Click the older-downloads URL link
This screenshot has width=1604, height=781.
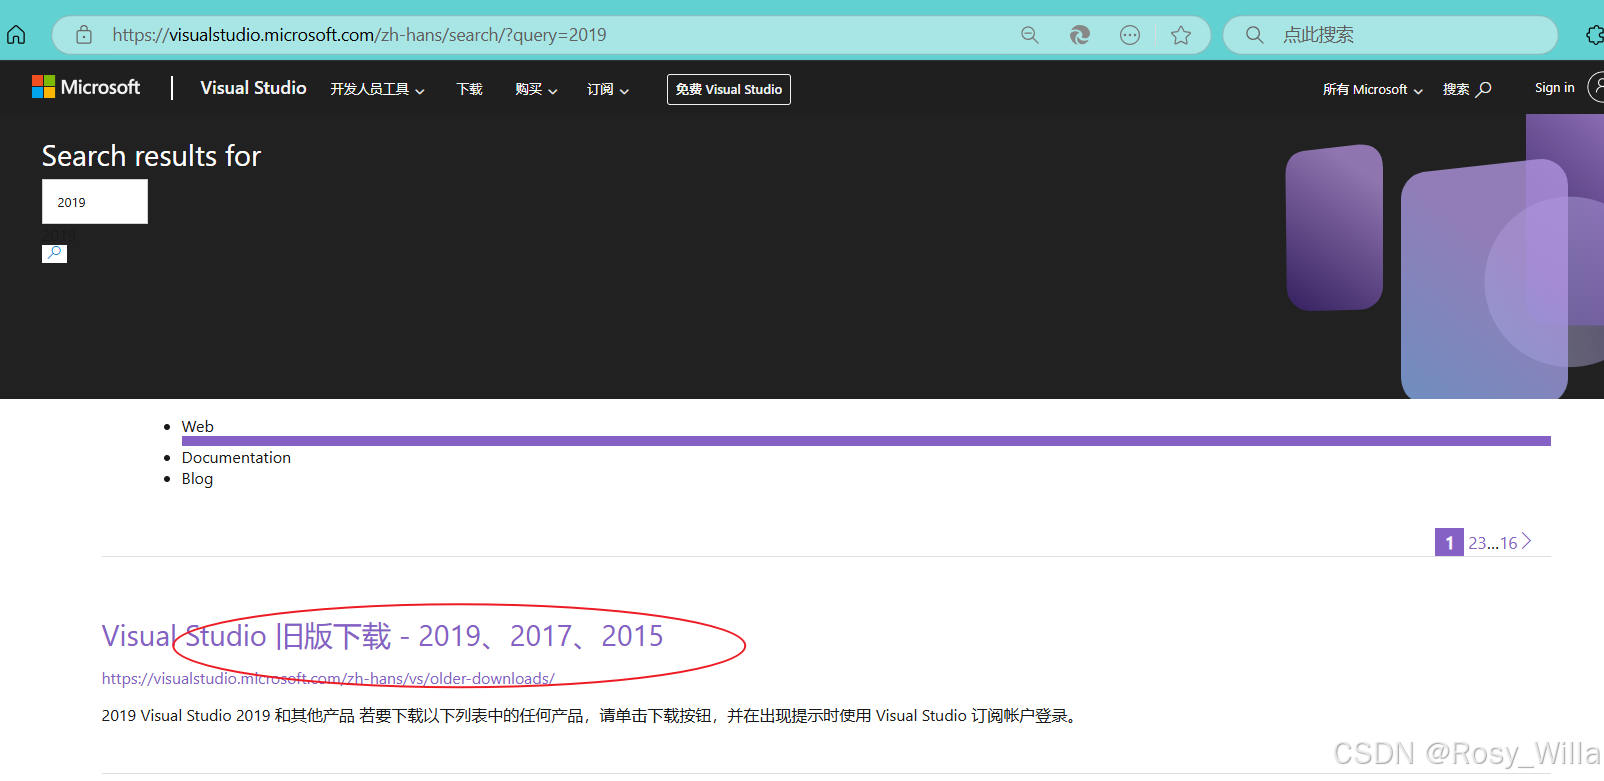pyautogui.click(x=328, y=678)
